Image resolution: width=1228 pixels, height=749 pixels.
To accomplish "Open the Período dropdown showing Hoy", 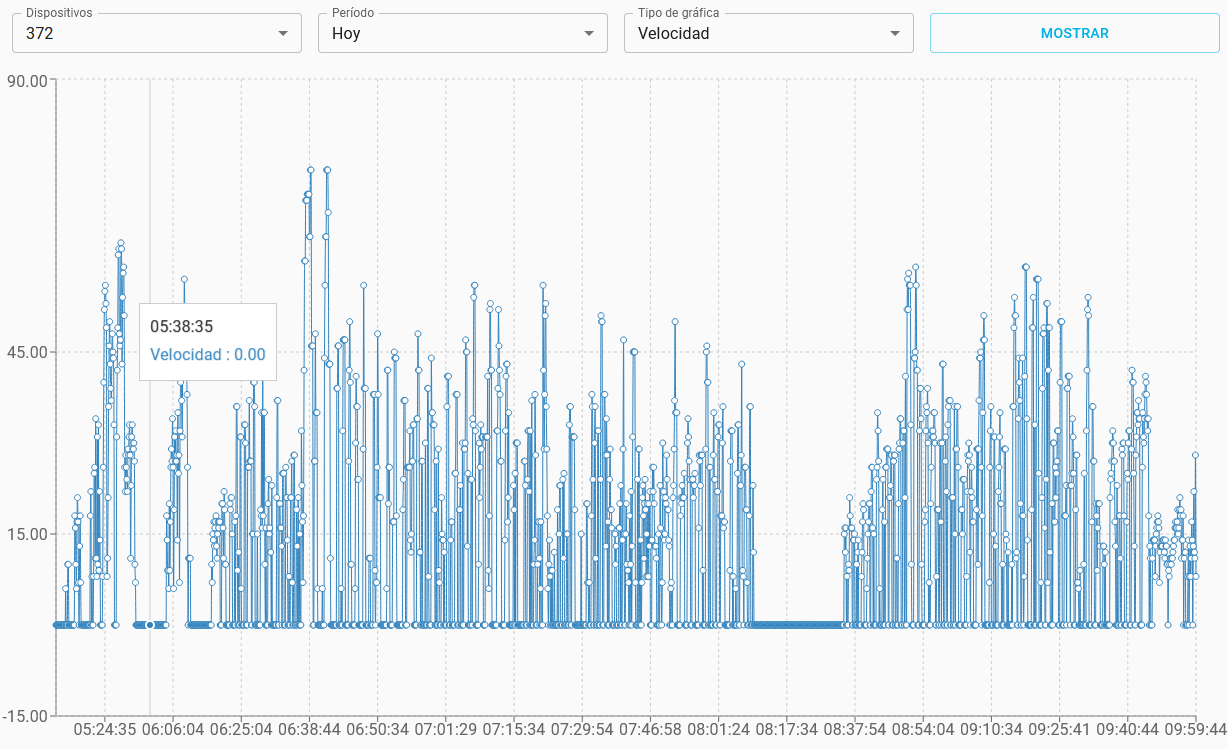I will click(463, 33).
